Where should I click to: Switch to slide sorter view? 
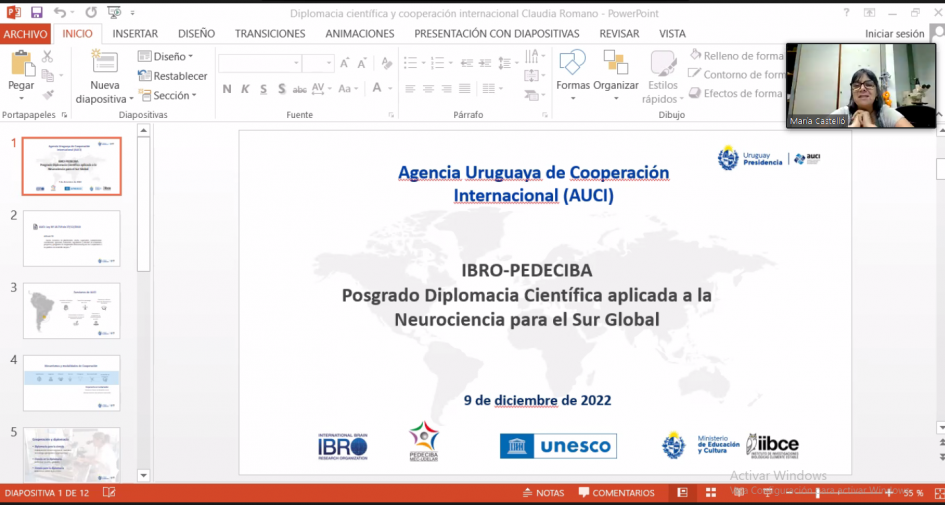click(x=711, y=492)
